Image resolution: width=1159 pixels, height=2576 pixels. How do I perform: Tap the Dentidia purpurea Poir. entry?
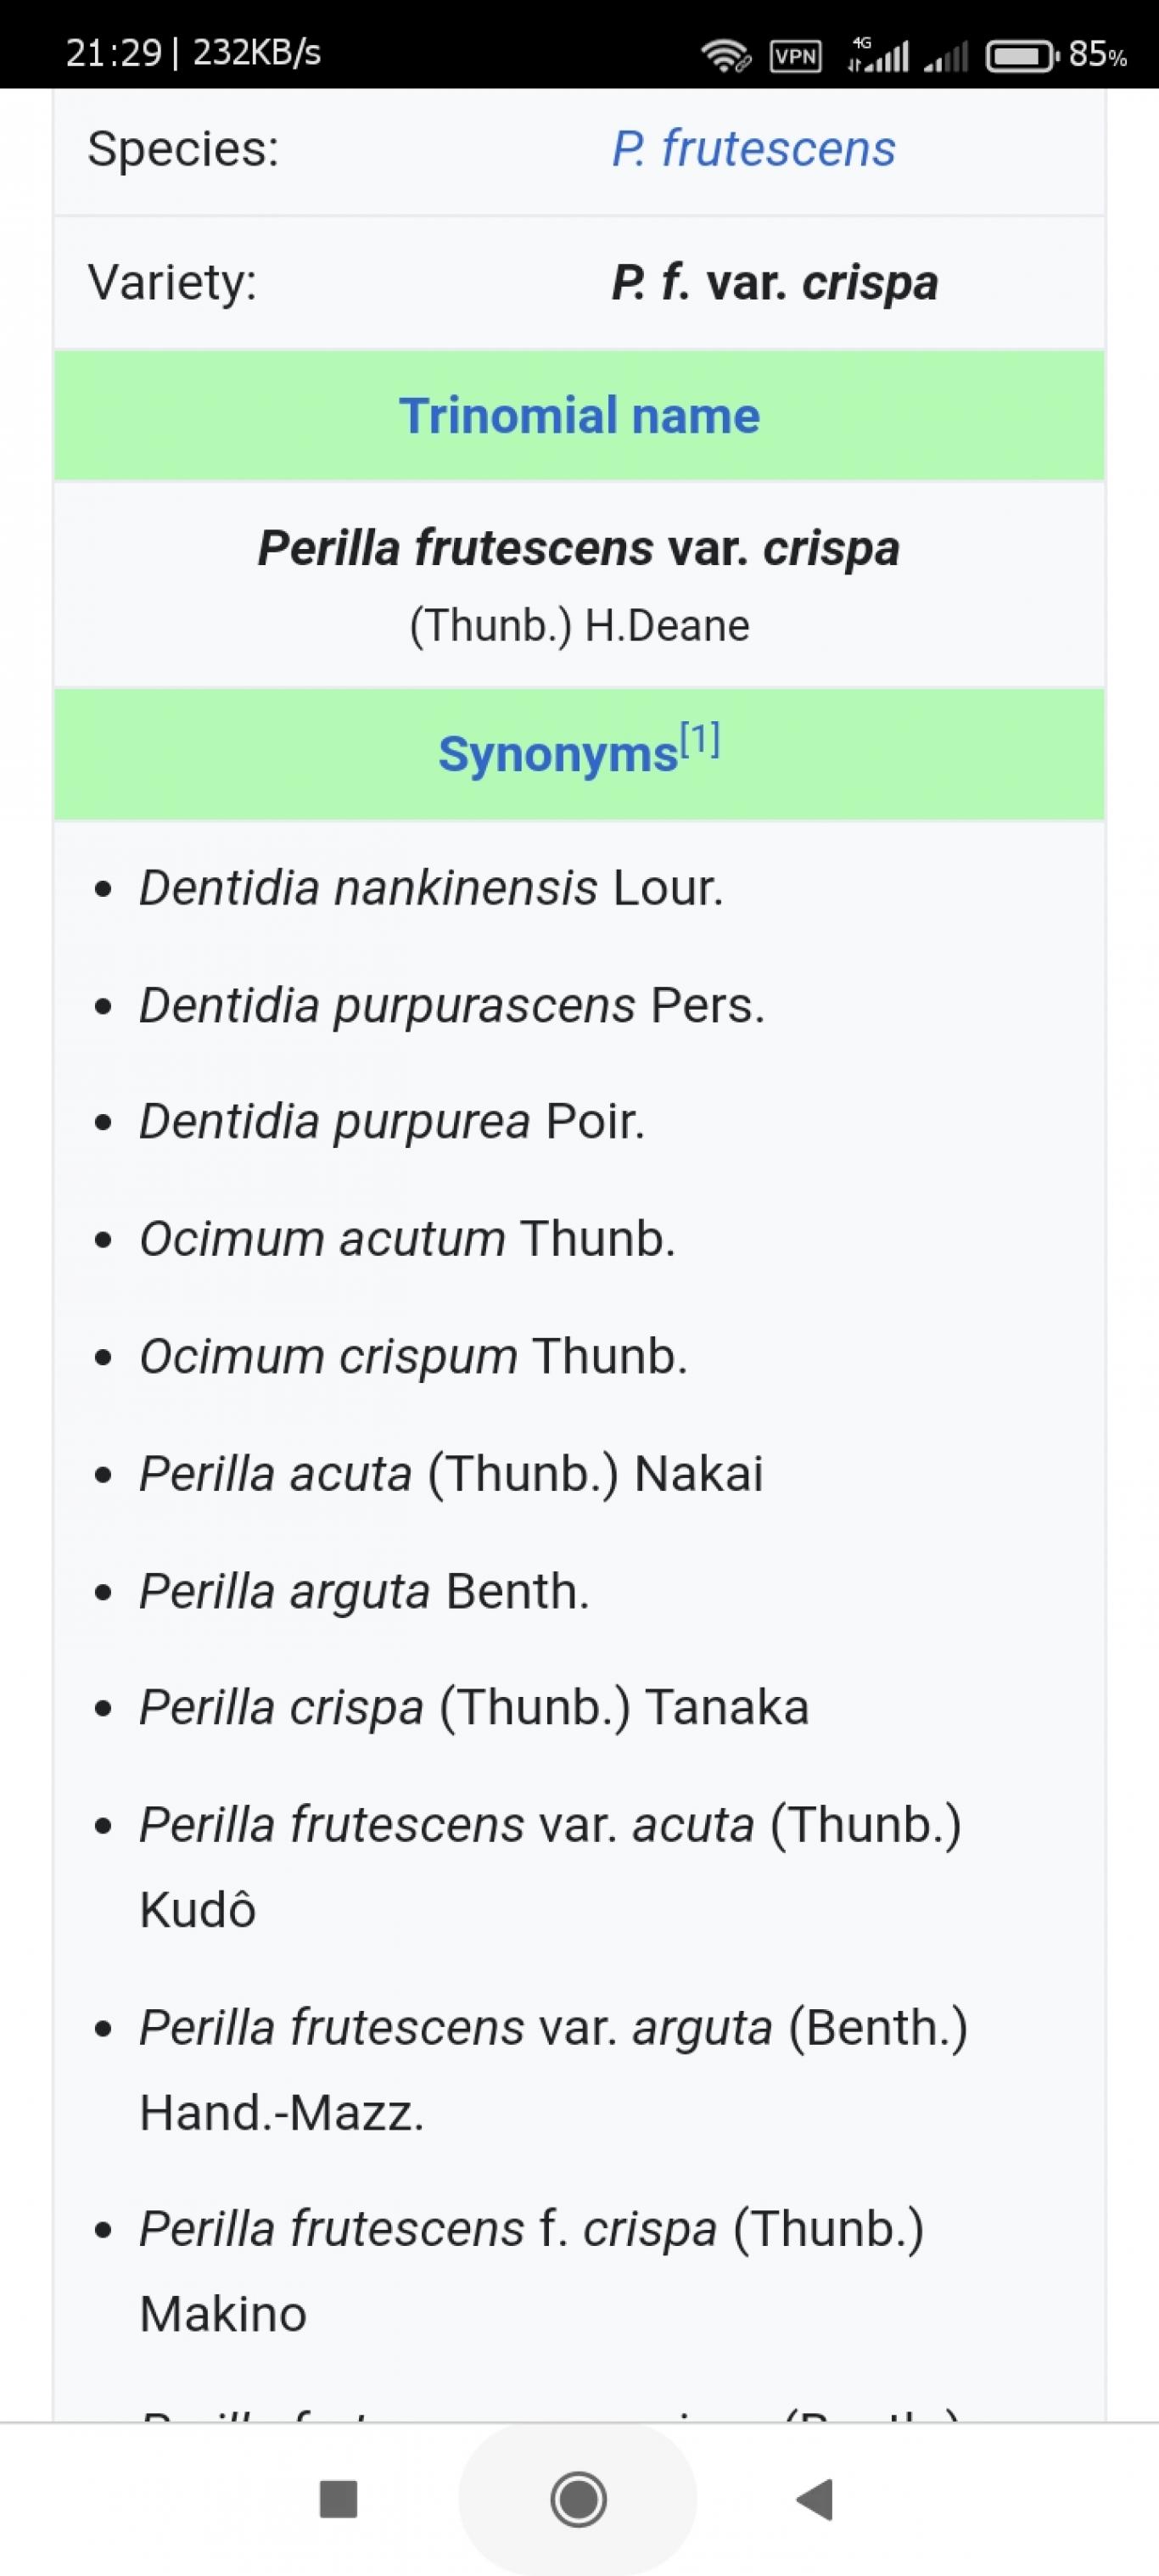392,1122
